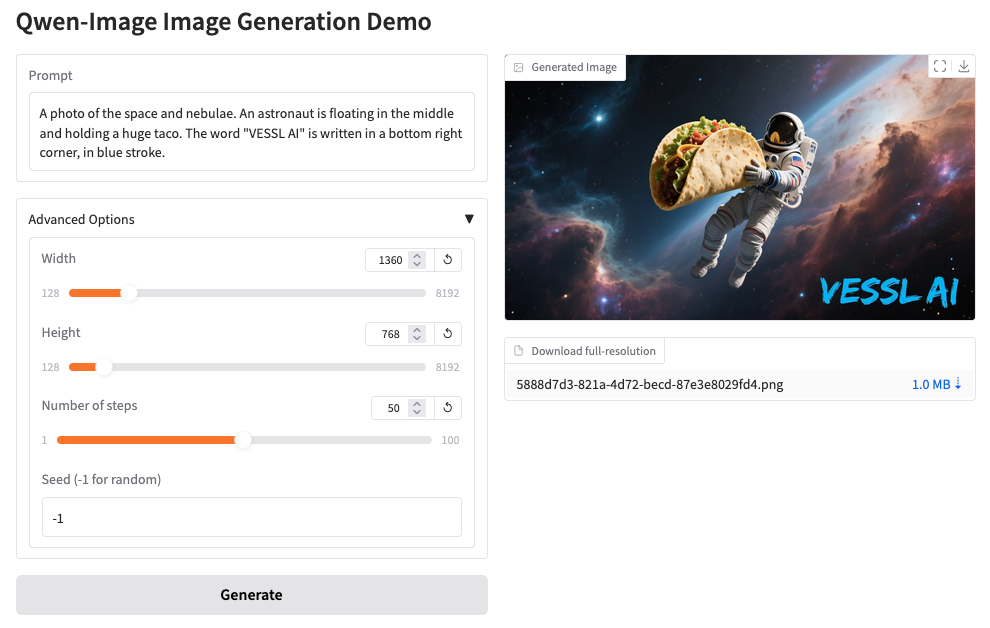Click the Height slider handle
990x628 pixels.
[x=104, y=367]
